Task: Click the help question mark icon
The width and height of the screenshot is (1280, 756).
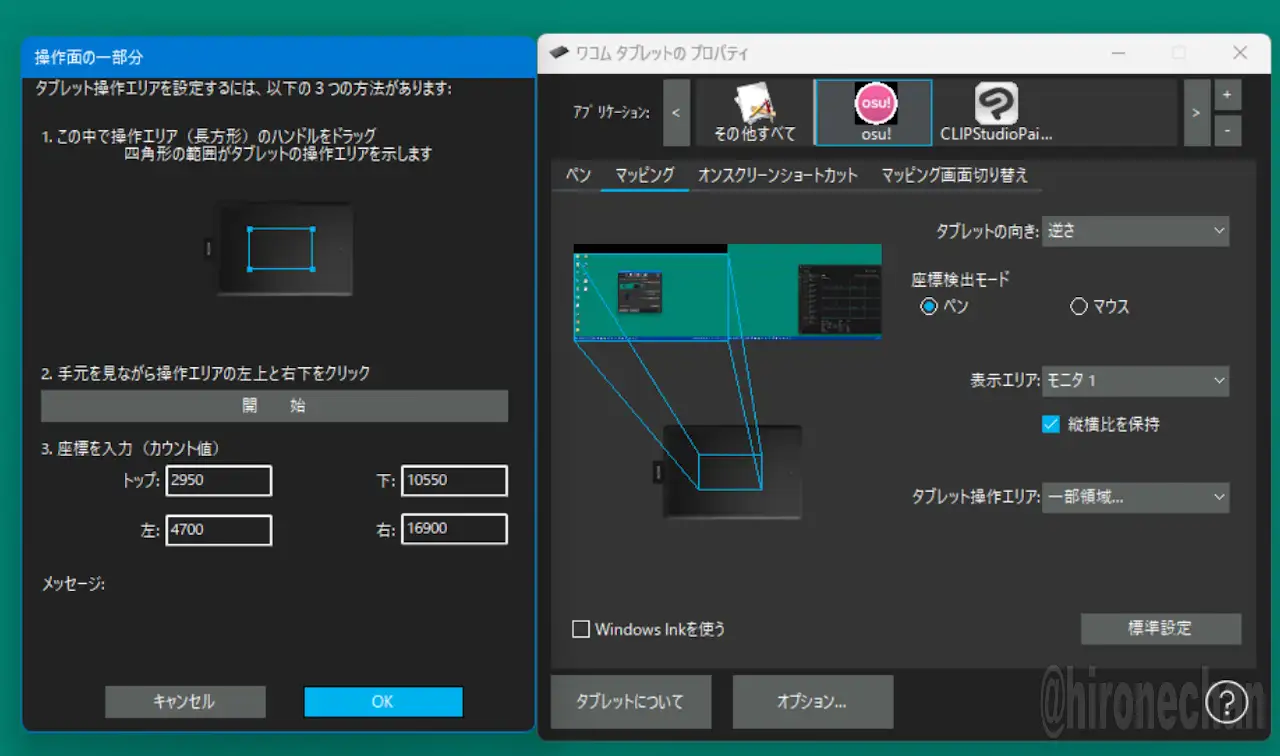Action: [1226, 702]
